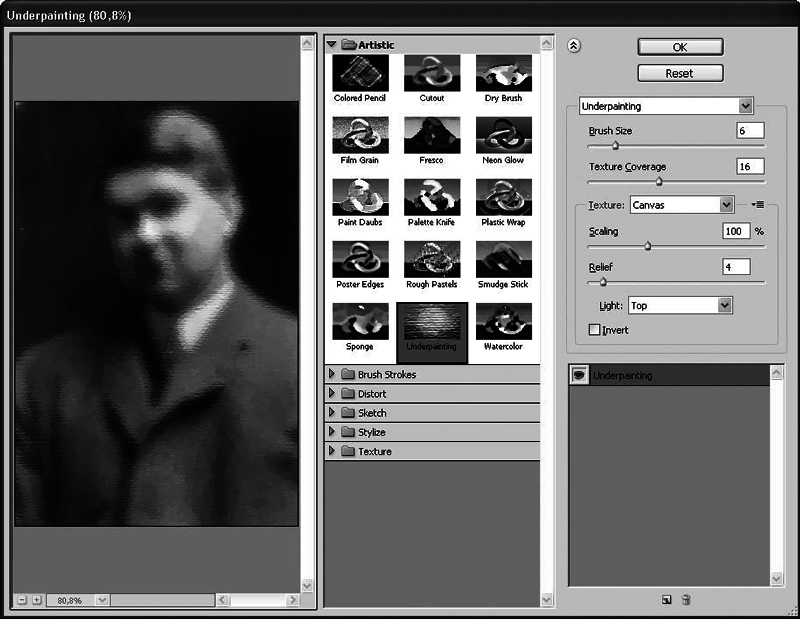Delete the current effect layer
The height and width of the screenshot is (619, 800).
click(x=686, y=598)
